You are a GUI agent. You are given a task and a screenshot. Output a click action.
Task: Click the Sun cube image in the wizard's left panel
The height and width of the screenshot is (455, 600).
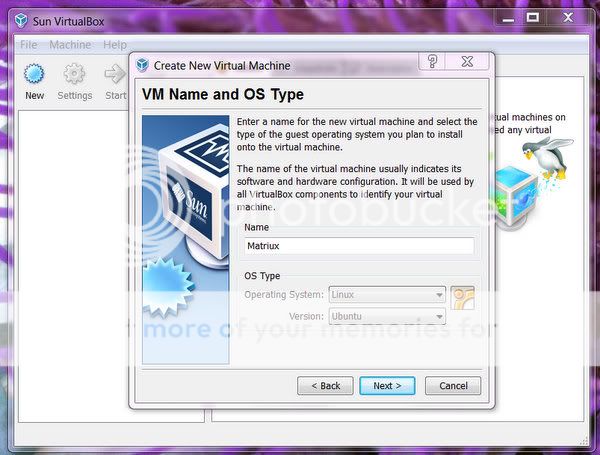pyautogui.click(x=186, y=240)
